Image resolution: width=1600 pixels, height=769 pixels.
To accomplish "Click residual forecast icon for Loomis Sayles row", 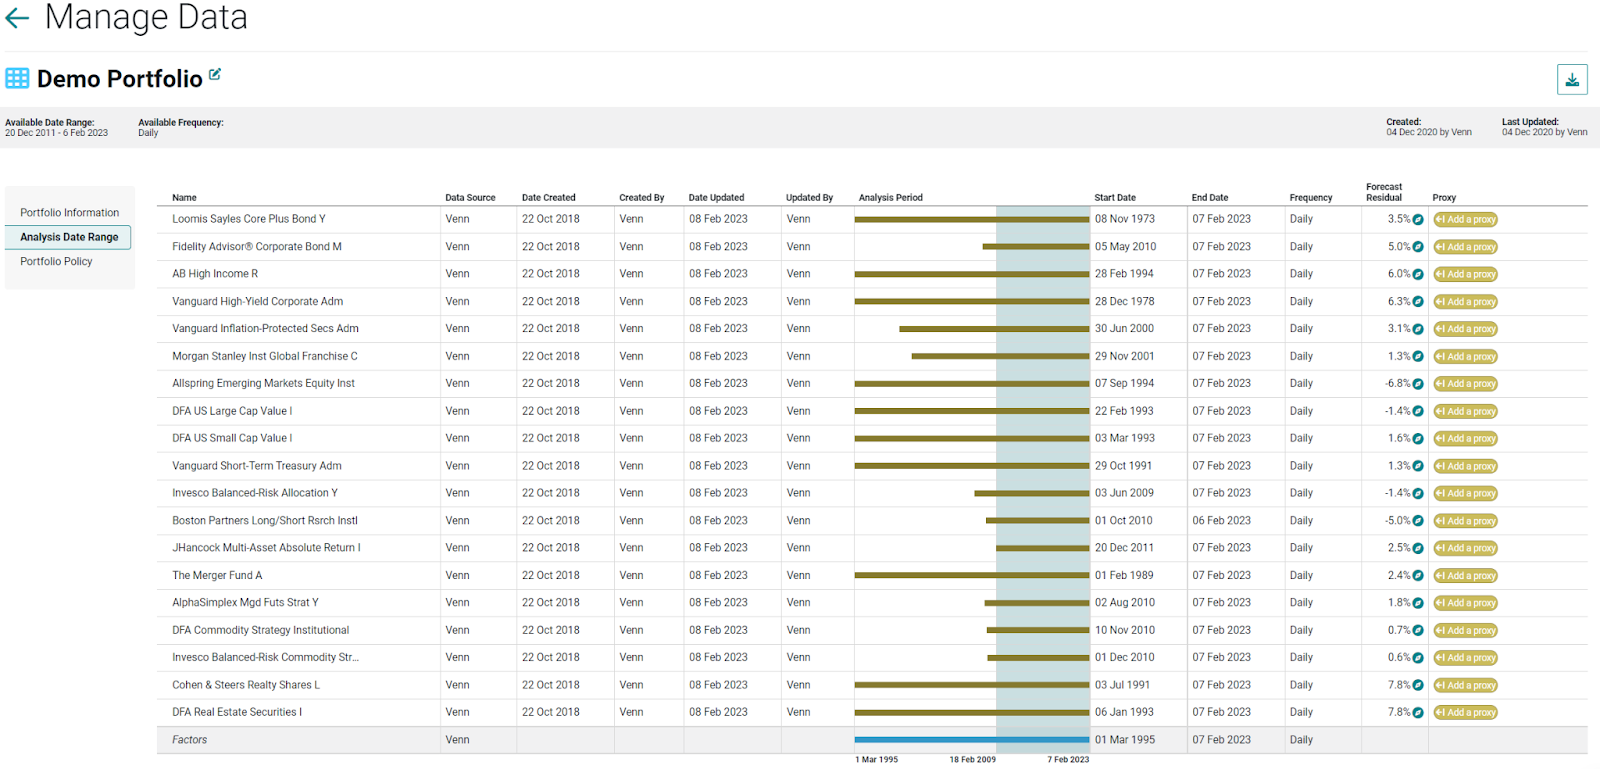I will (1418, 220).
